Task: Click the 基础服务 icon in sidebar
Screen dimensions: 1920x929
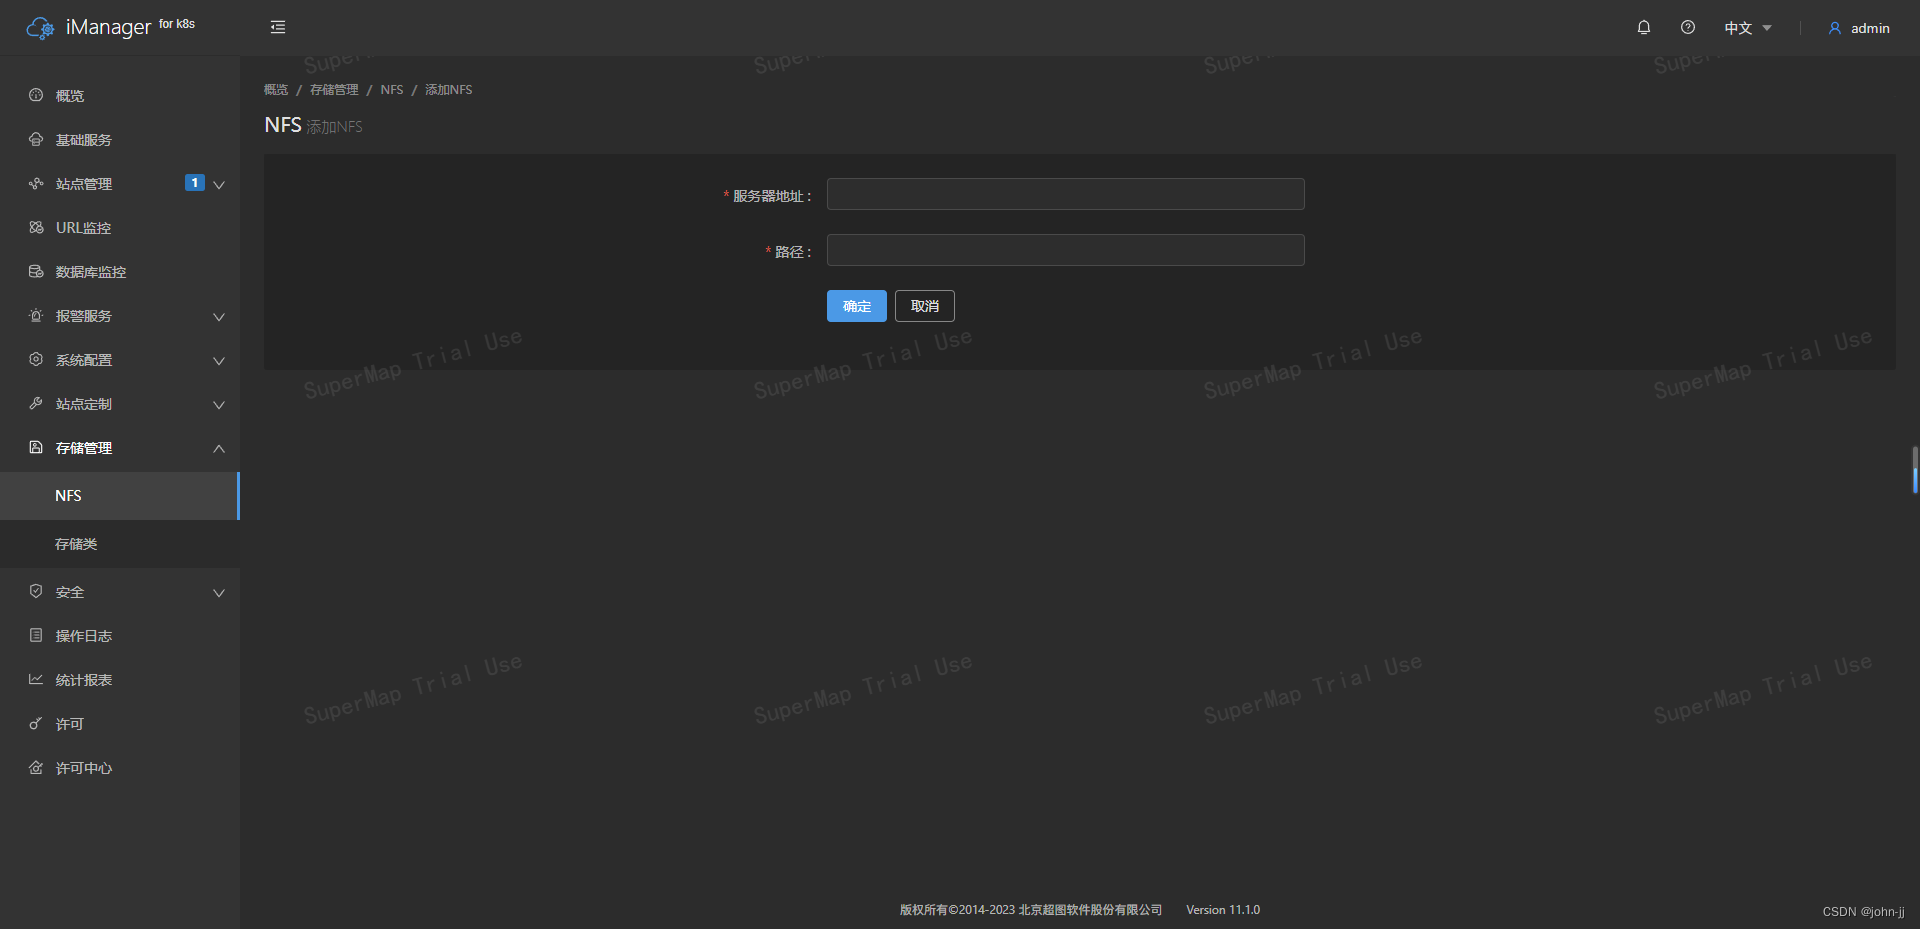Action: point(36,139)
